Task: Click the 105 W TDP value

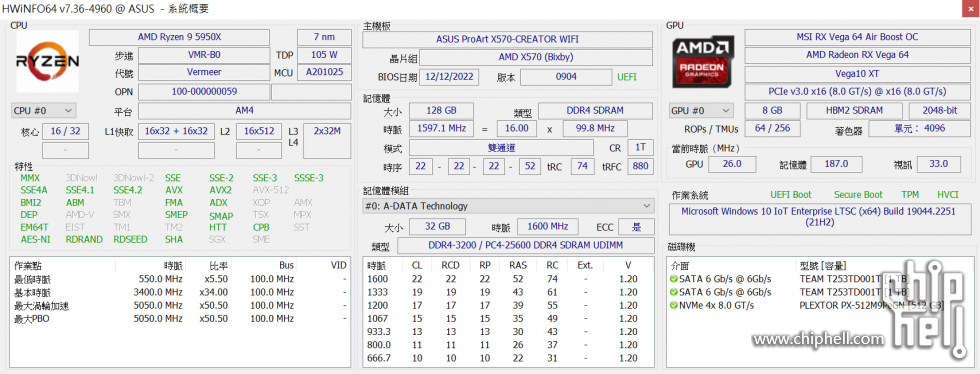Action: coord(324,55)
